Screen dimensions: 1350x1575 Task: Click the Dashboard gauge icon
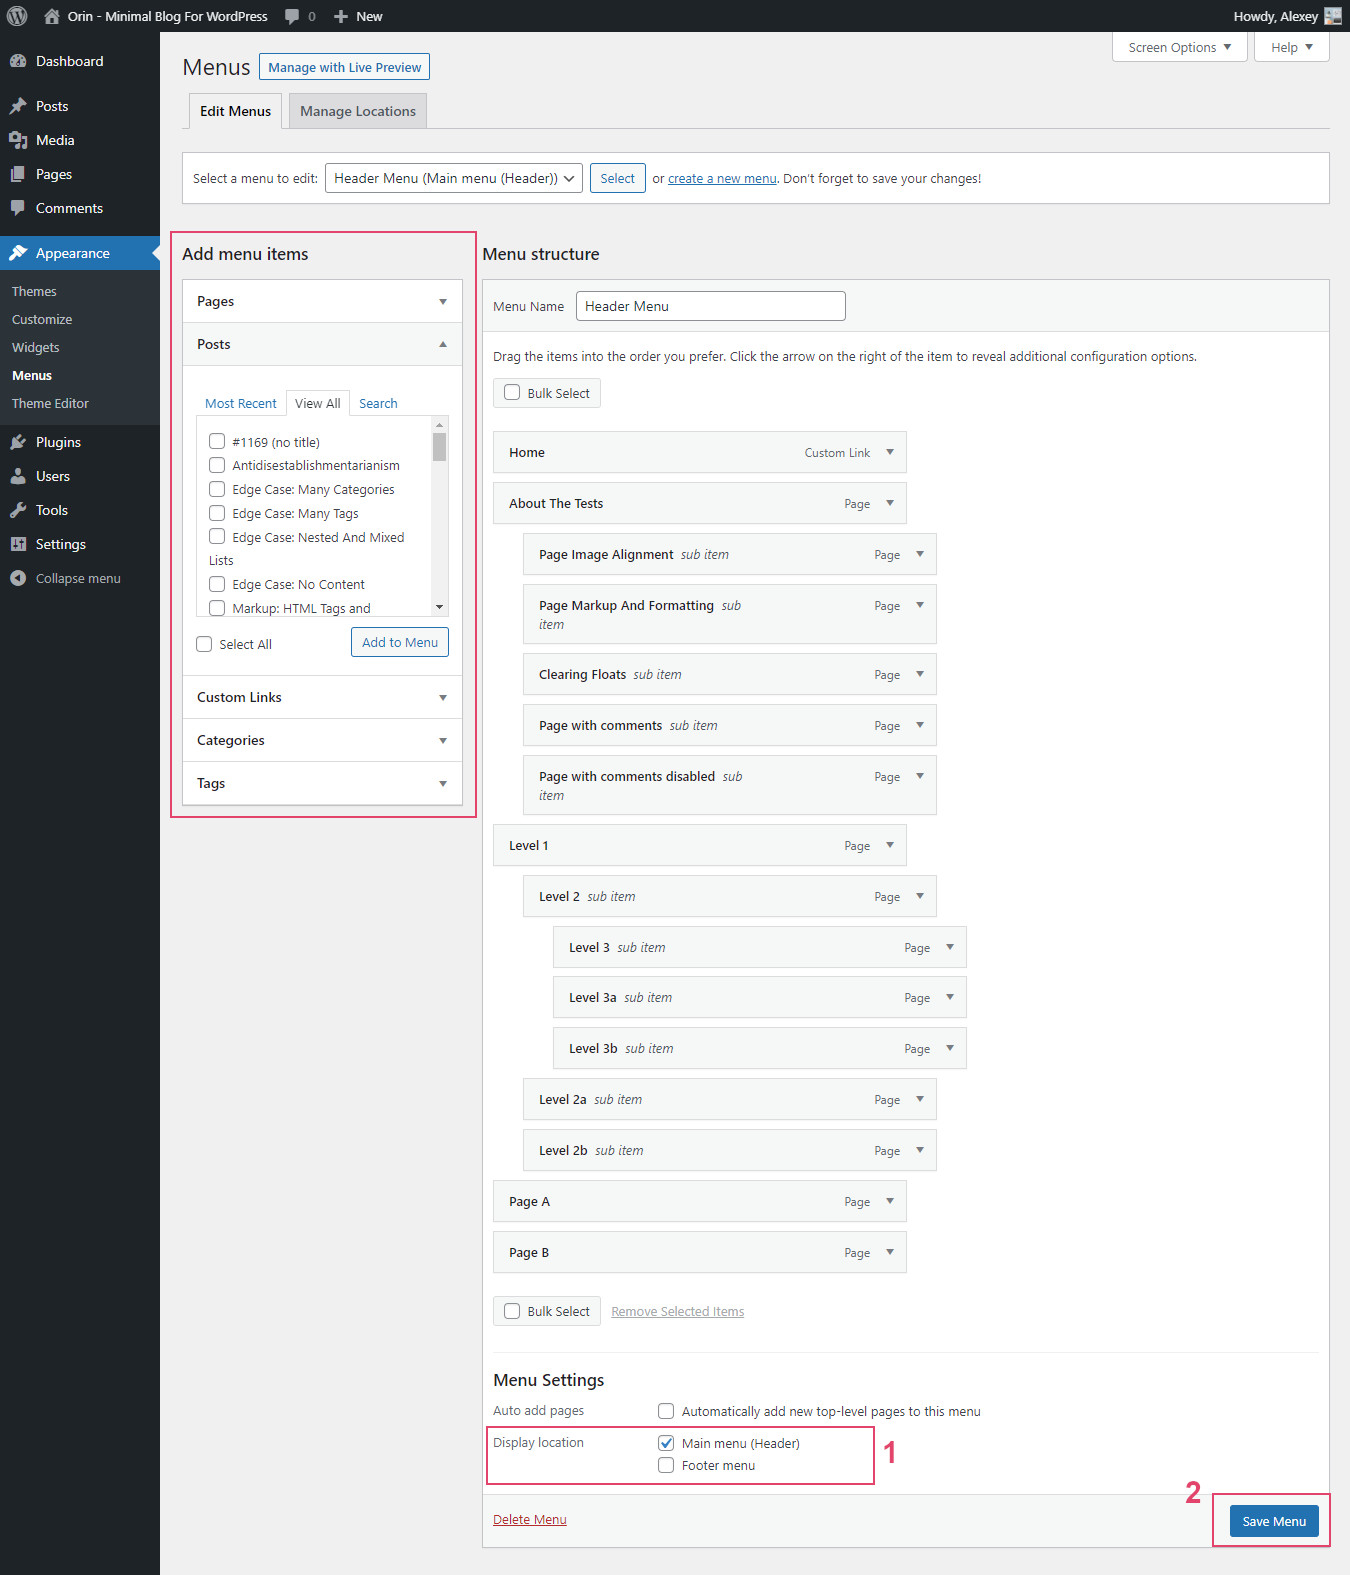coord(18,61)
